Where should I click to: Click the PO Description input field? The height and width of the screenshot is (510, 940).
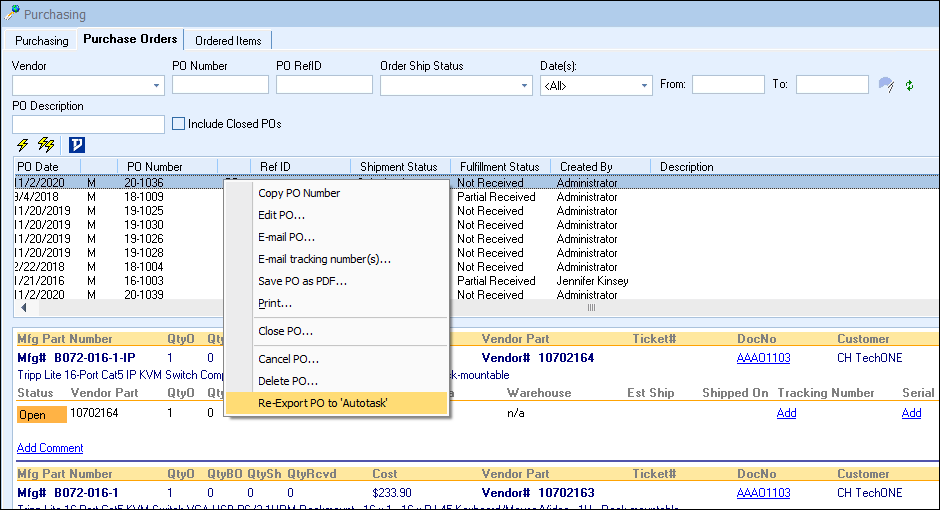click(88, 124)
